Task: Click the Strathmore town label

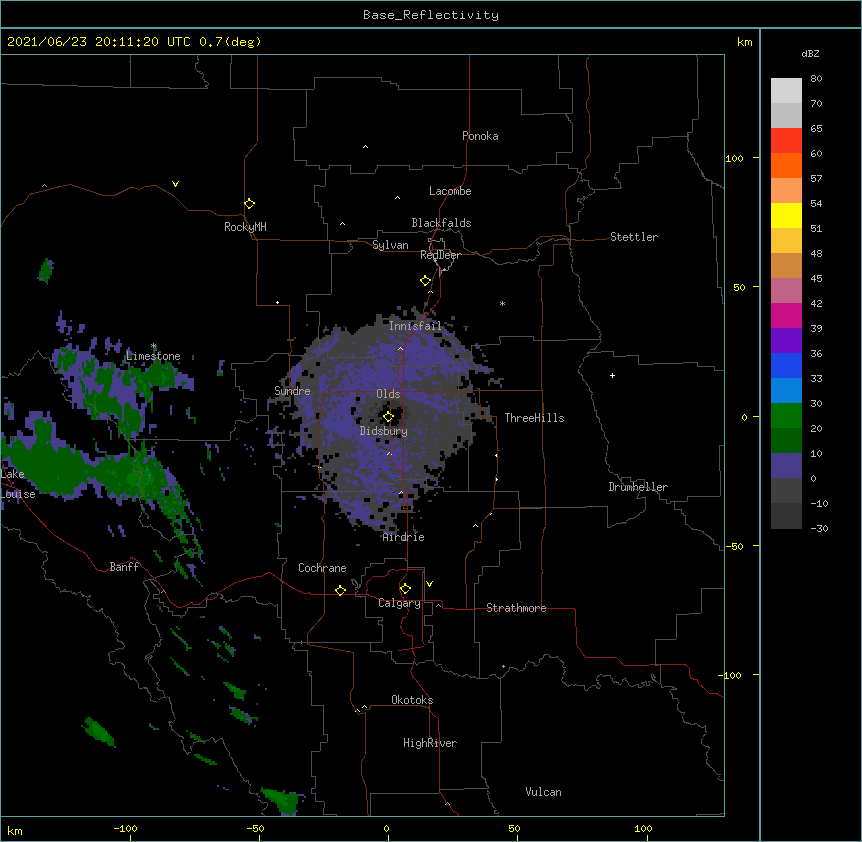Action: click(516, 608)
